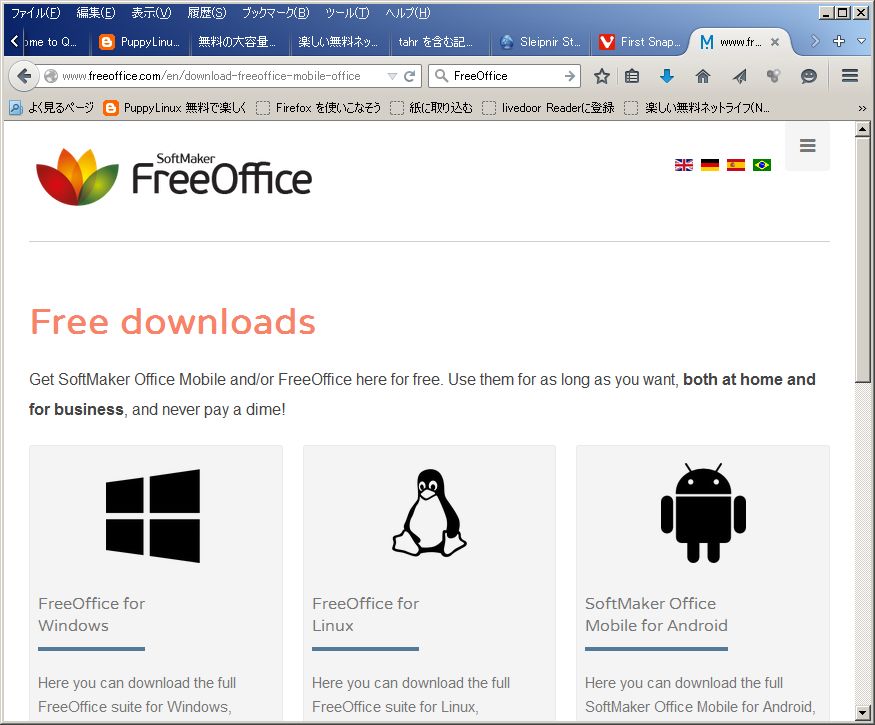The height and width of the screenshot is (725, 875).
Task: Click the vertical scrollbar thumb
Action: (862, 260)
